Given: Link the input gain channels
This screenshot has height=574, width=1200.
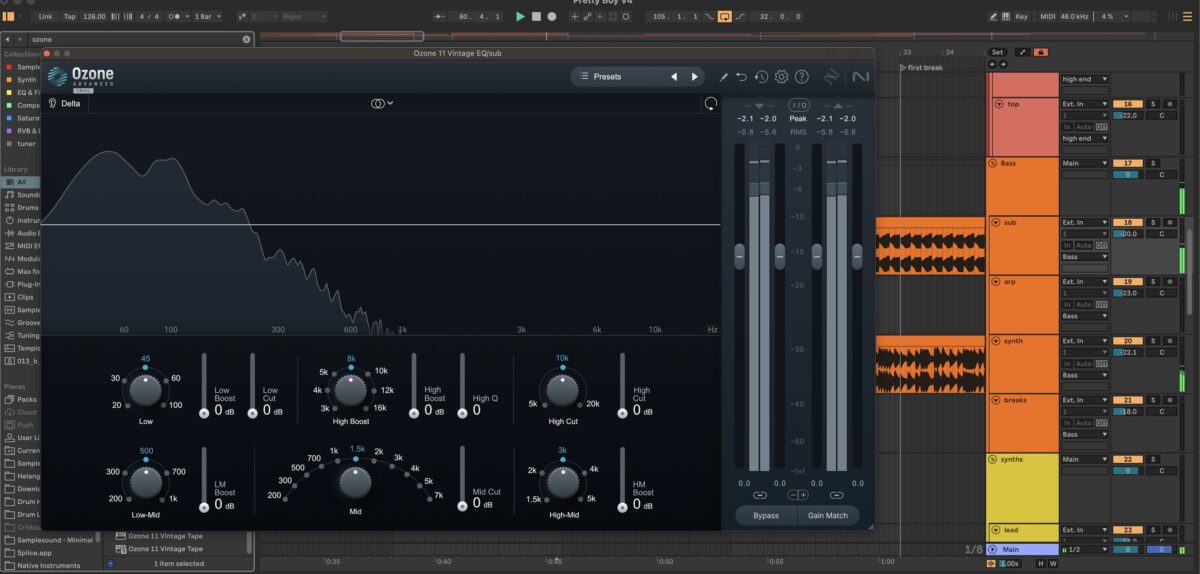Looking at the screenshot, I should (760, 495).
